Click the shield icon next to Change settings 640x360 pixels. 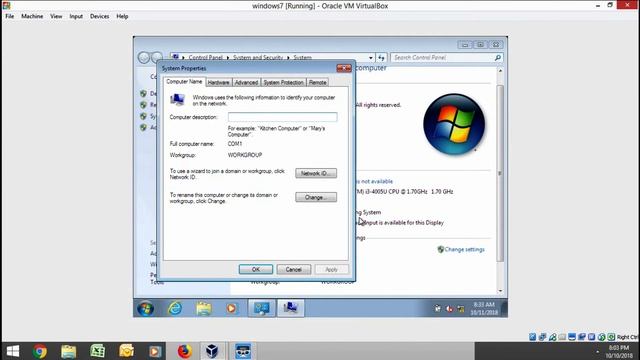440,249
